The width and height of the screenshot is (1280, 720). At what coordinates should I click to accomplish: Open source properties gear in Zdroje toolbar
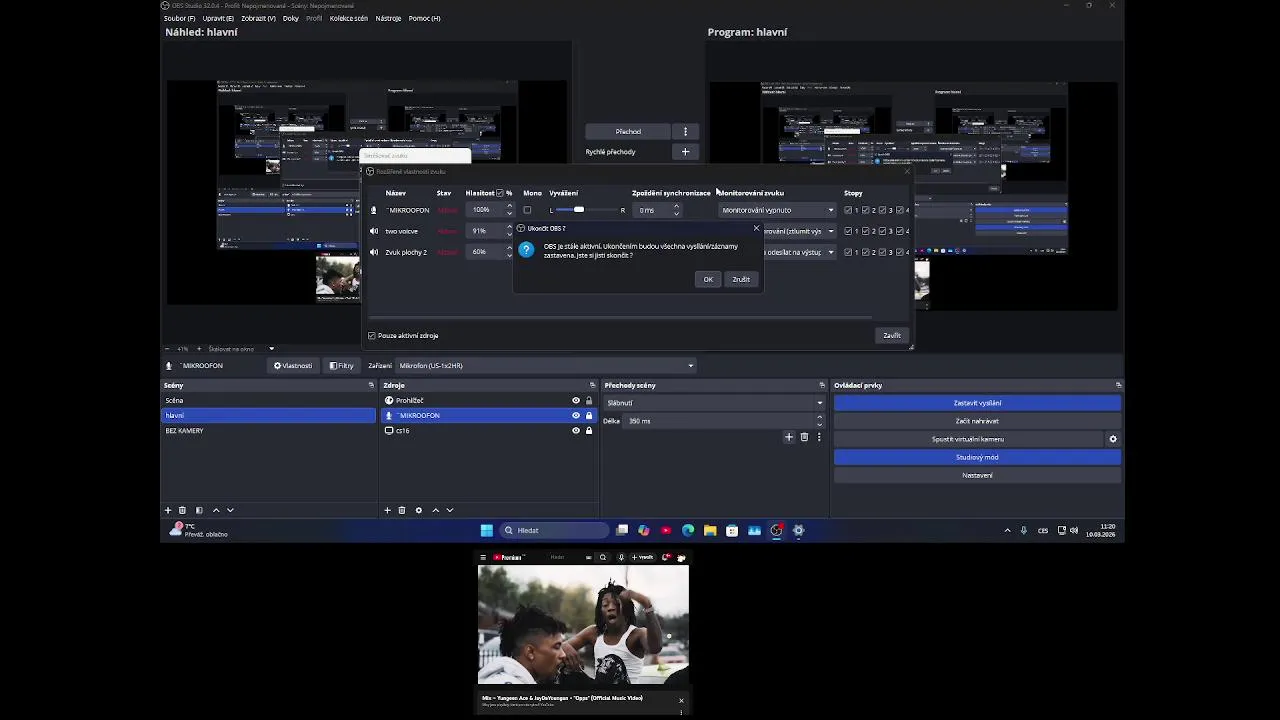pos(419,510)
